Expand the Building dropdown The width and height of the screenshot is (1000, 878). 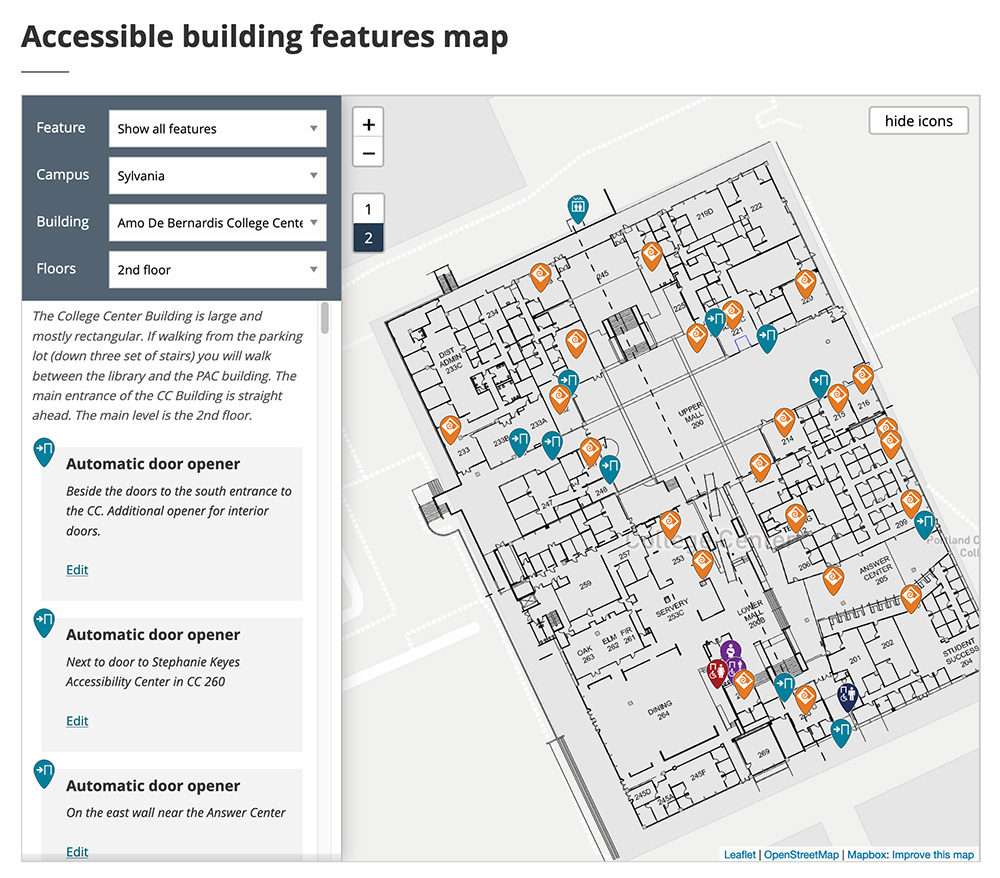[217, 223]
